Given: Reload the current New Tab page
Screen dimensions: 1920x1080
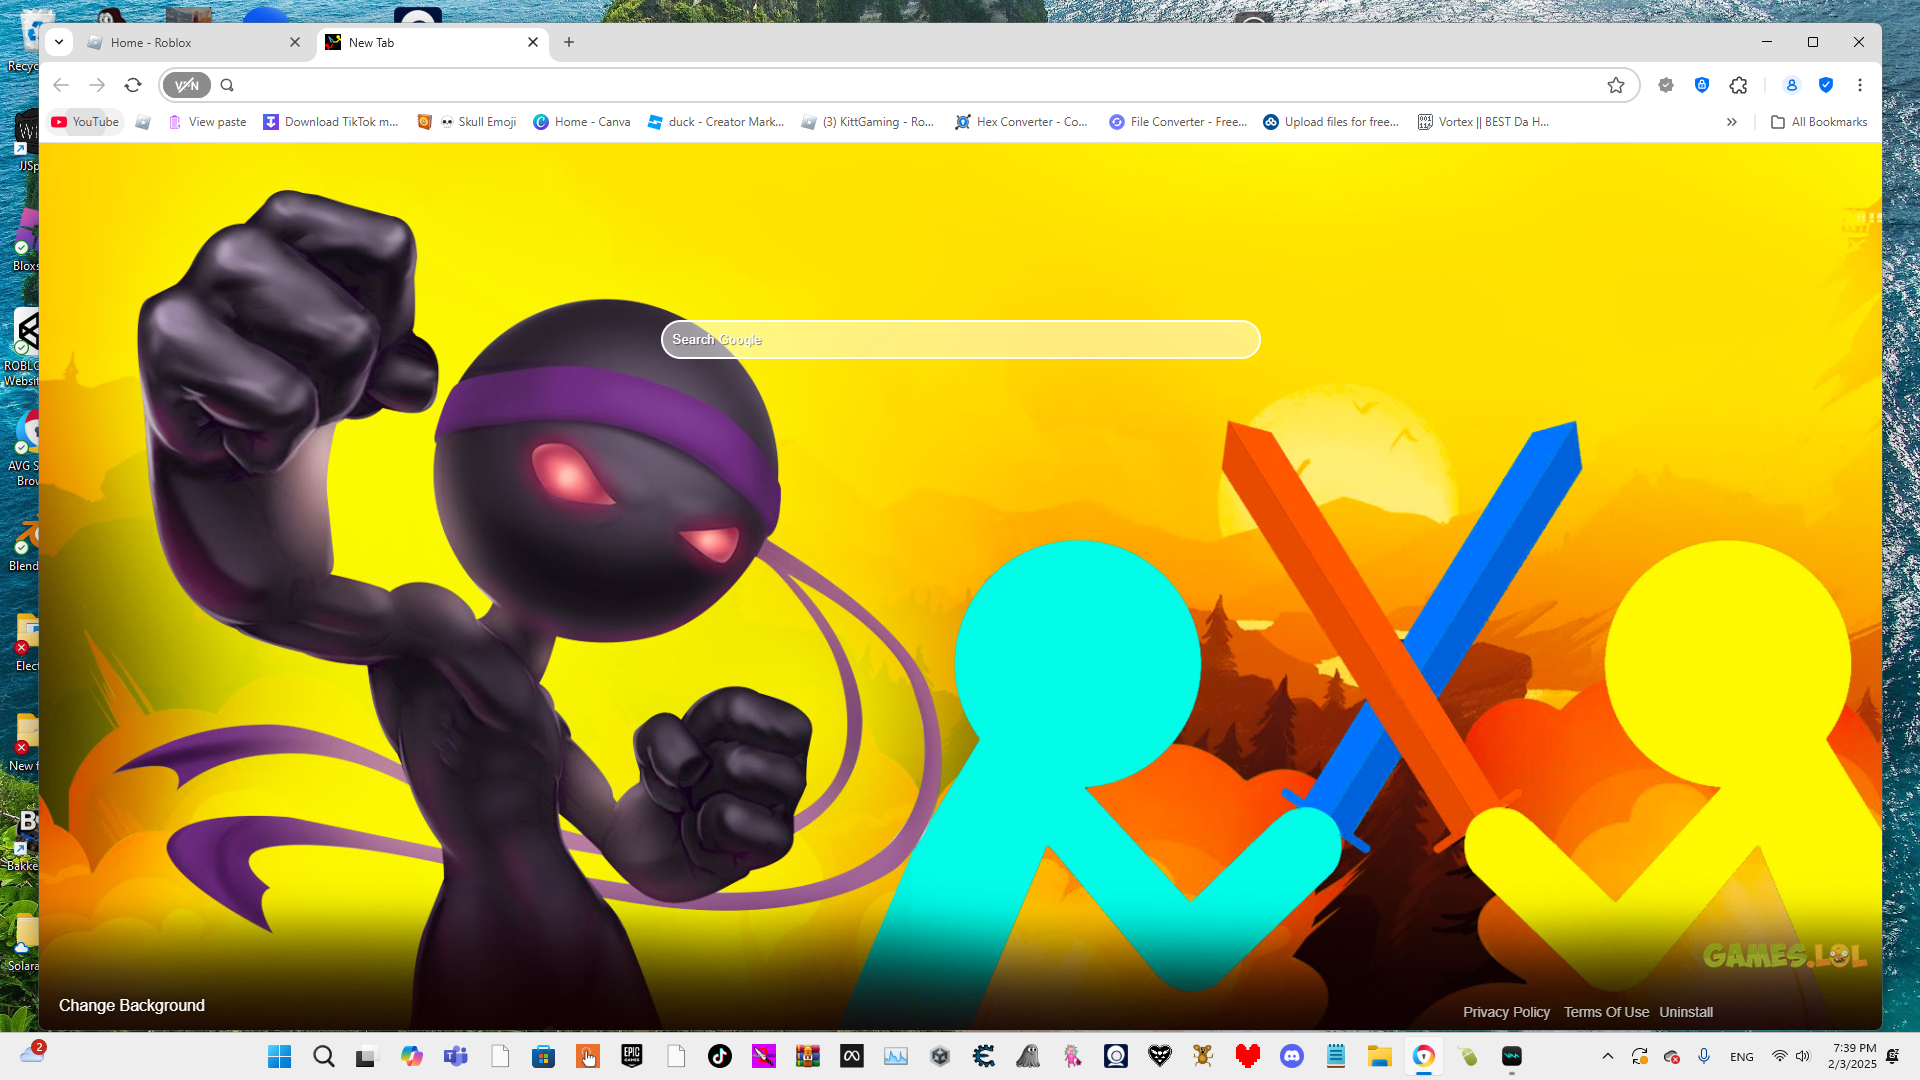Looking at the screenshot, I should pyautogui.click(x=133, y=85).
